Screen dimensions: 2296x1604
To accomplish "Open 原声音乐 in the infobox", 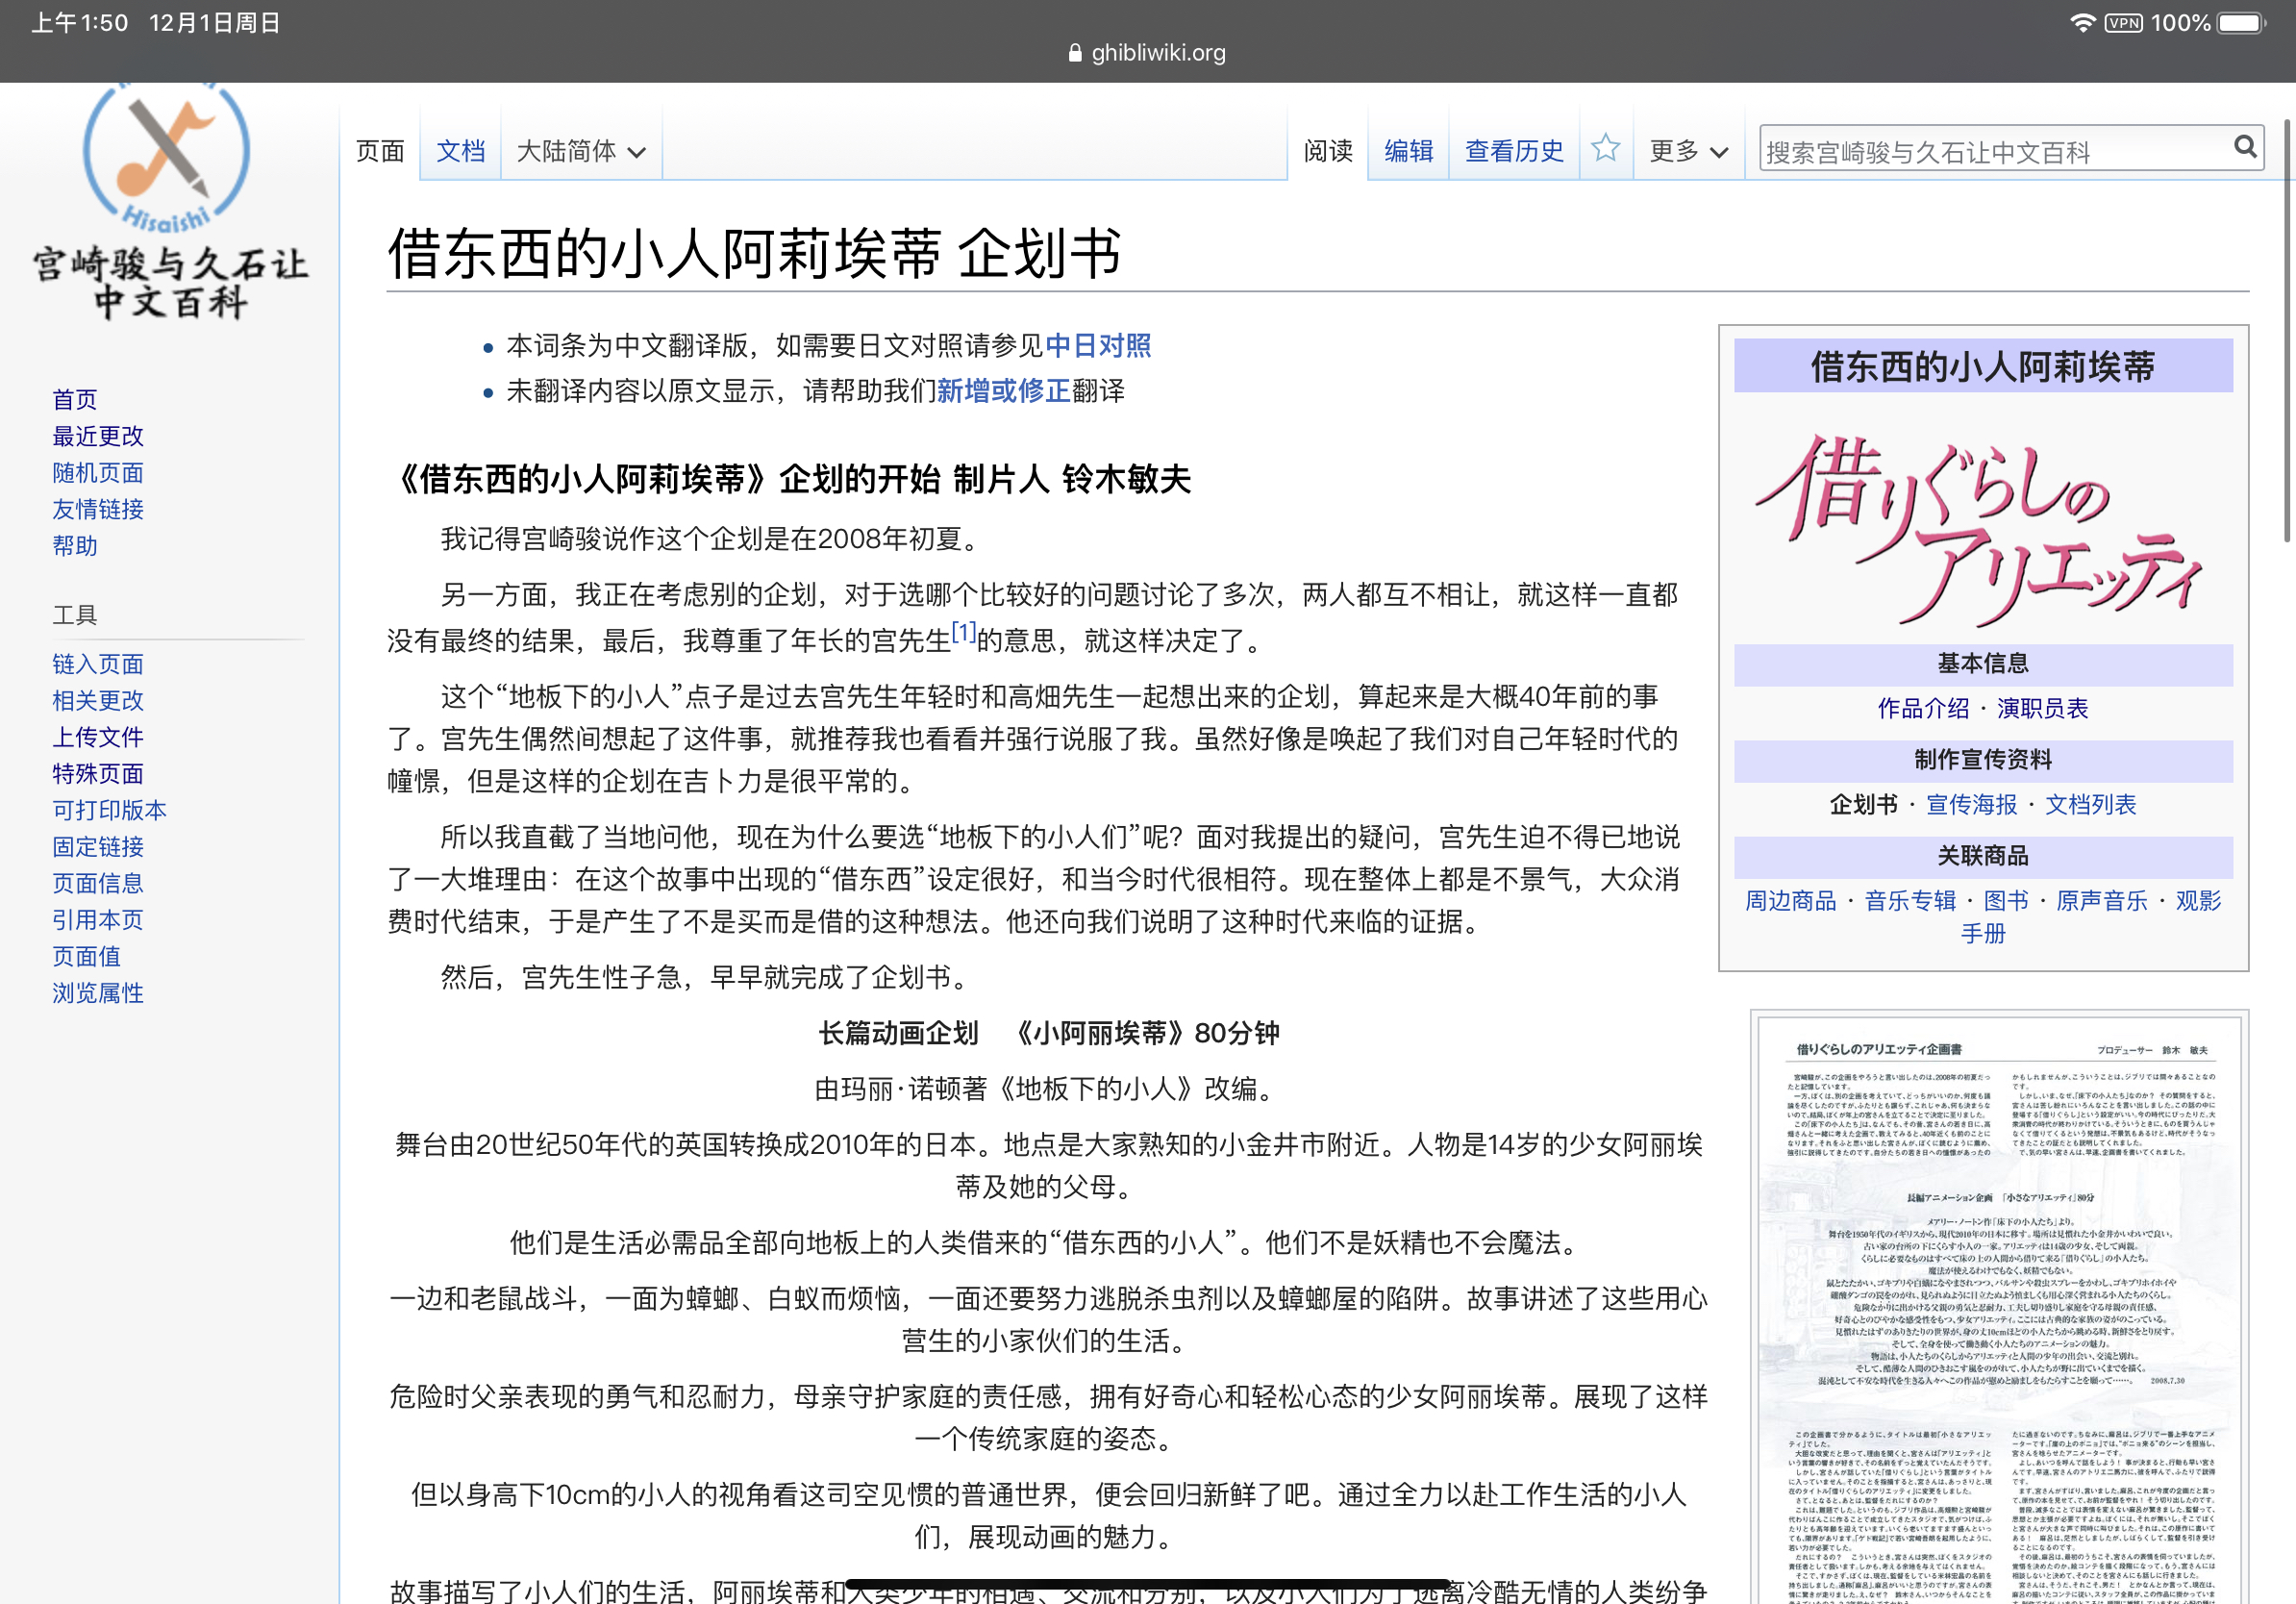I will click(x=2102, y=901).
